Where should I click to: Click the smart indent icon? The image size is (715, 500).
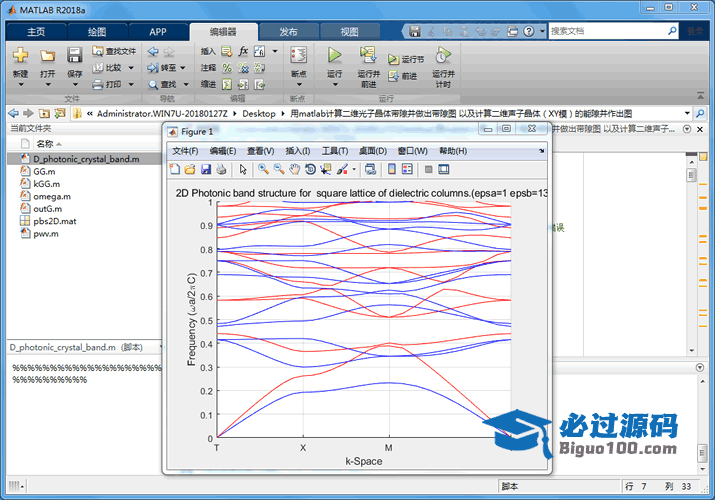click(x=227, y=84)
